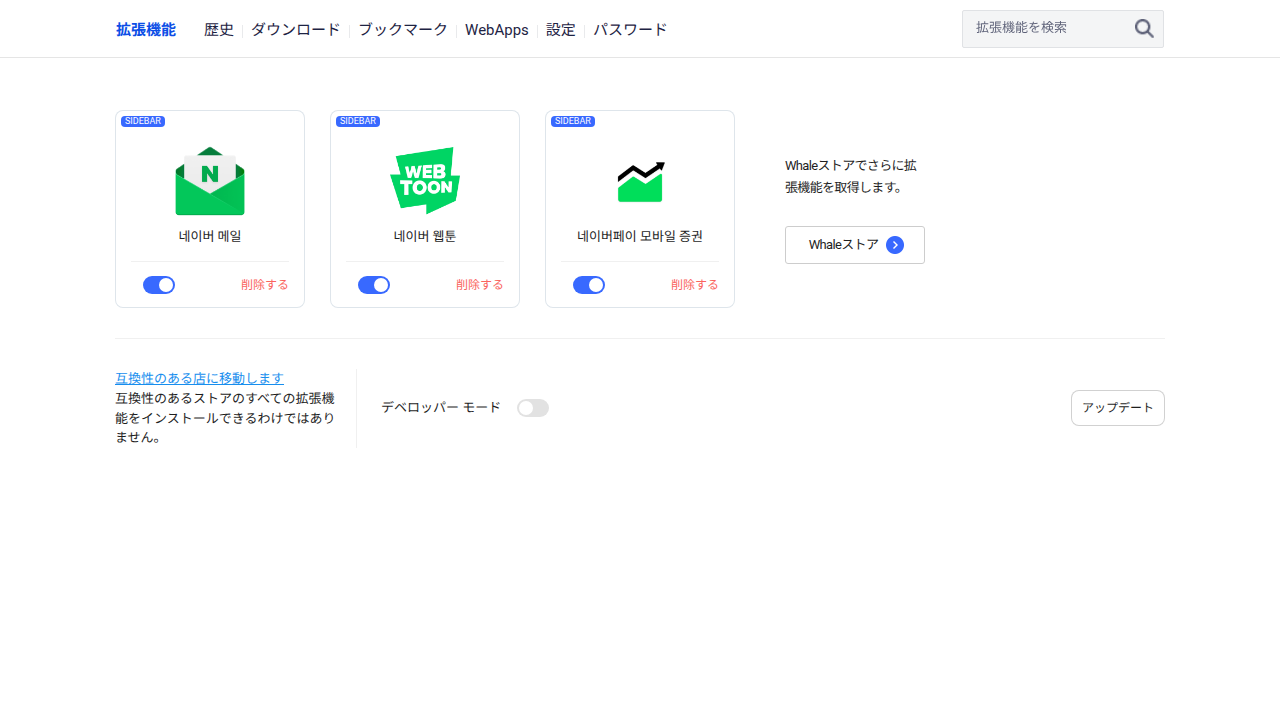Focus the 拡張機能を検索 search field
The height and width of the screenshot is (720, 1280).
coord(1063,29)
